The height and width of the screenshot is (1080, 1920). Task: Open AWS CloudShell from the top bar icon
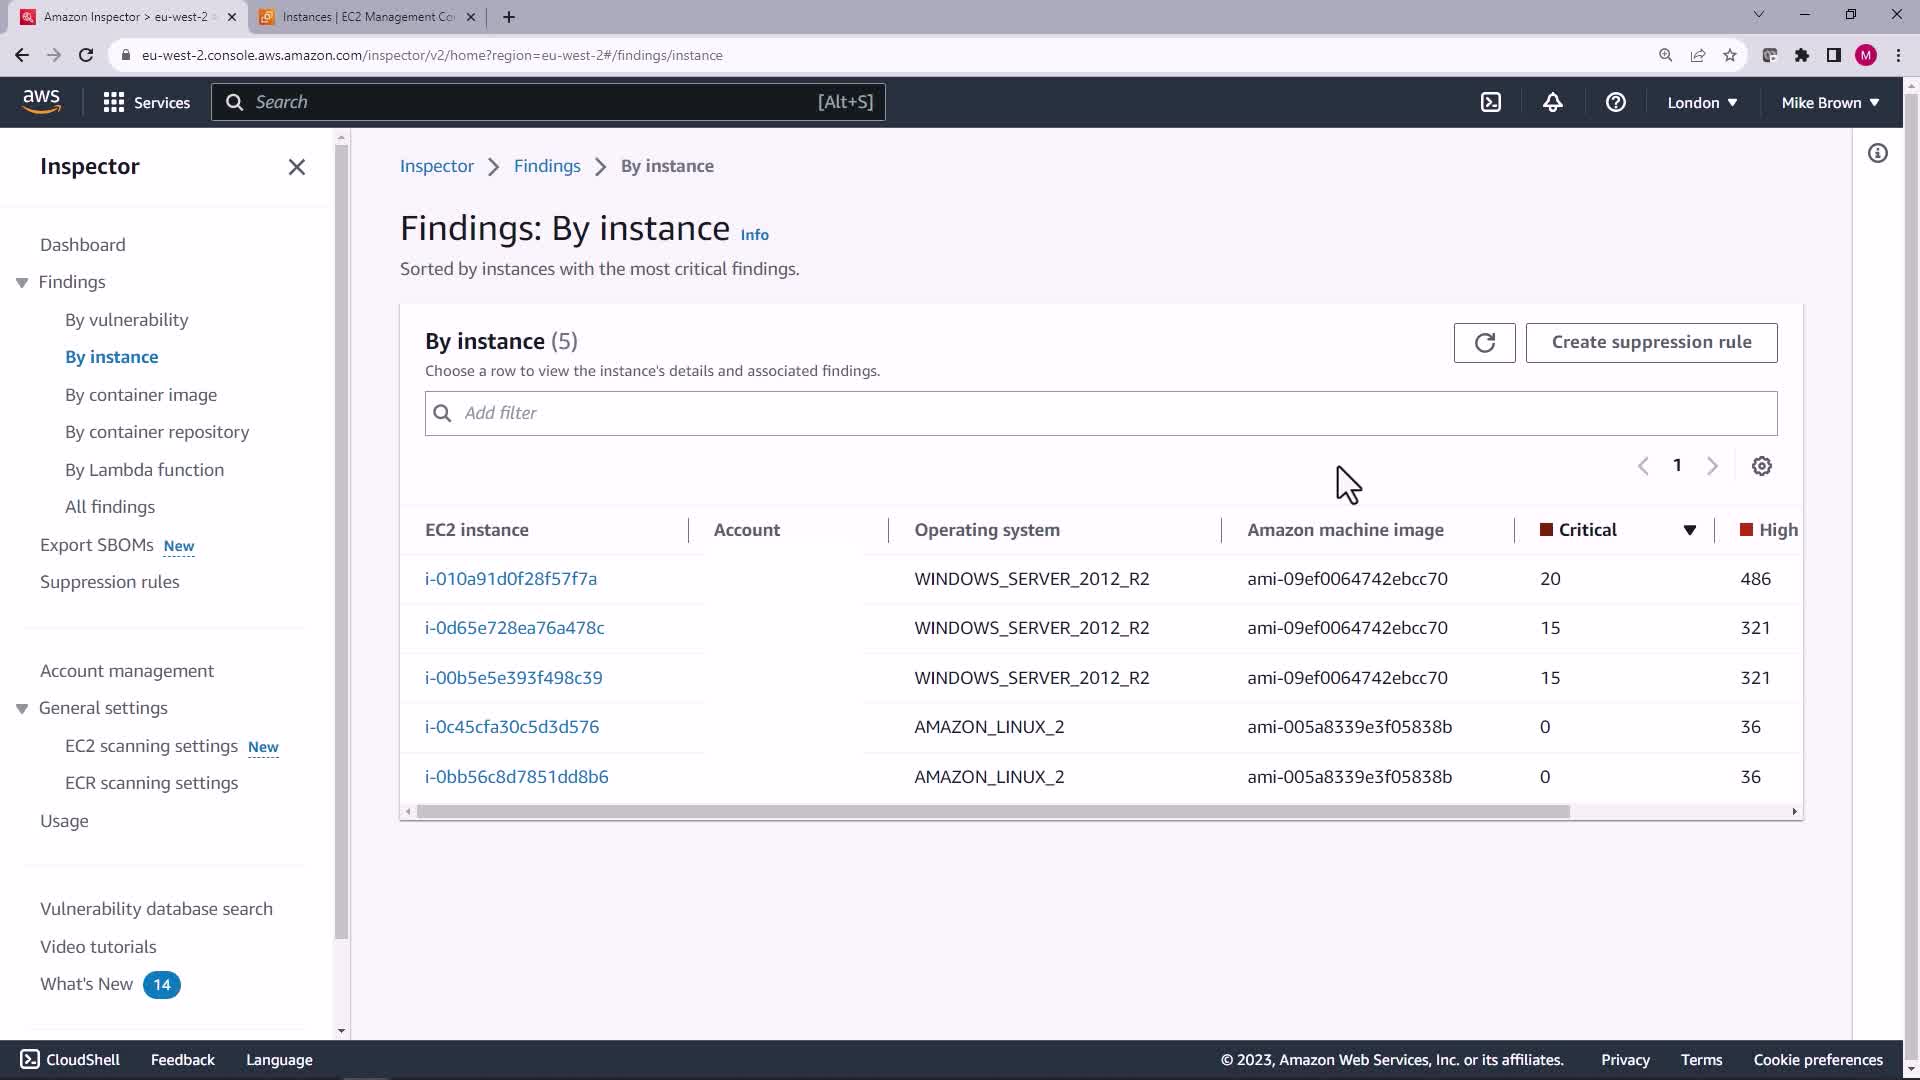tap(1491, 102)
